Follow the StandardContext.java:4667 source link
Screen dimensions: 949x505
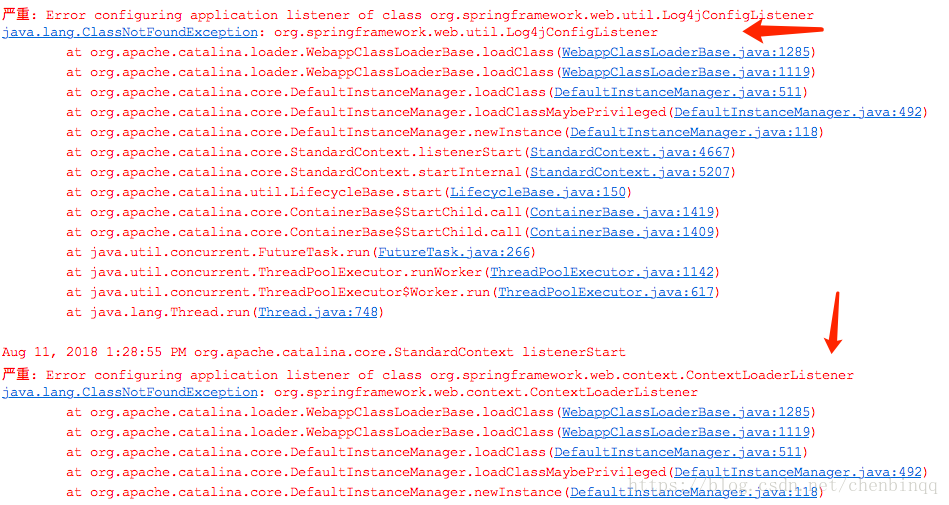[630, 152]
